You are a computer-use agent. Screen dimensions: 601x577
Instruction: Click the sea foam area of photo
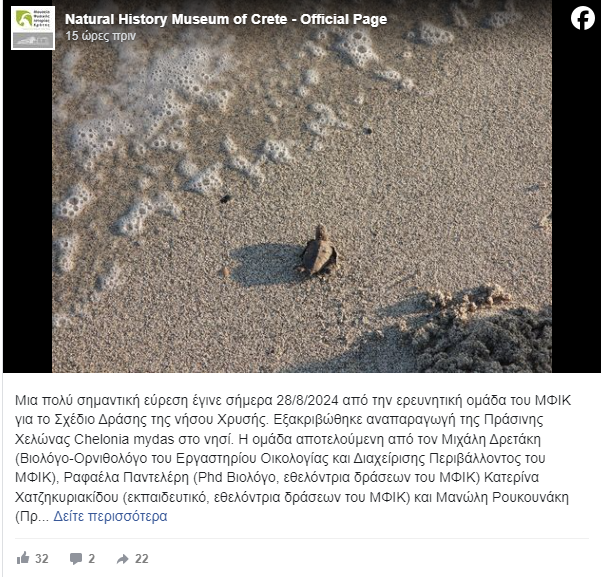tap(161, 115)
